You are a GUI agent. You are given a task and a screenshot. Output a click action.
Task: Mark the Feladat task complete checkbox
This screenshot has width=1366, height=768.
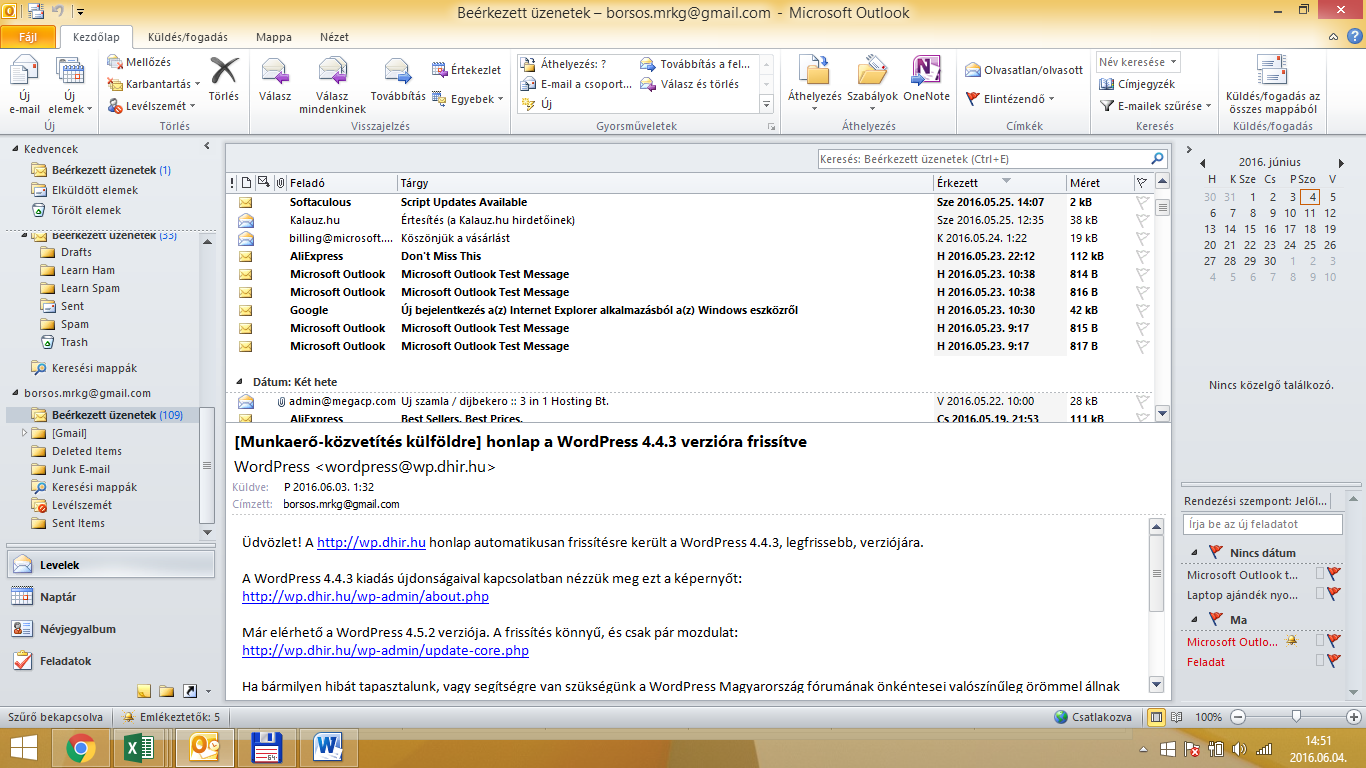pos(1320,661)
